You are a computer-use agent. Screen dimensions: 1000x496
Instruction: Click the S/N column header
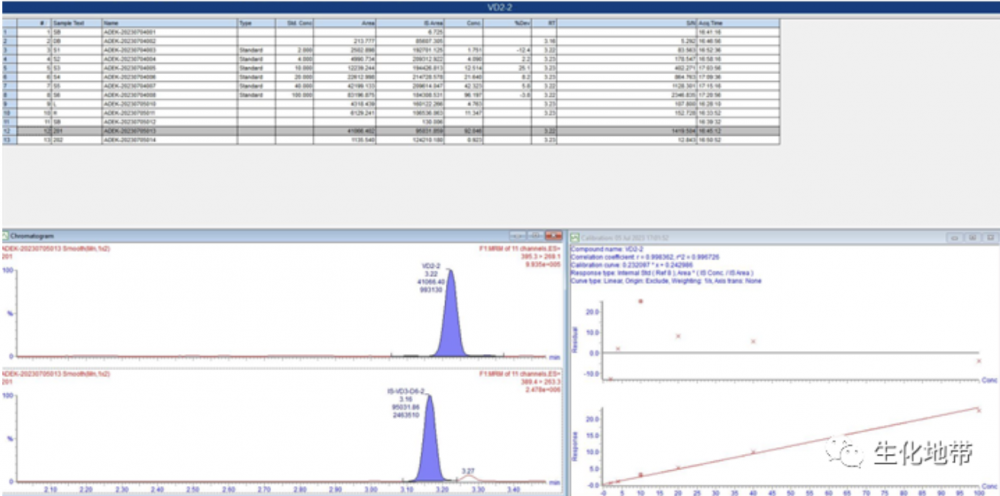[x=627, y=22]
